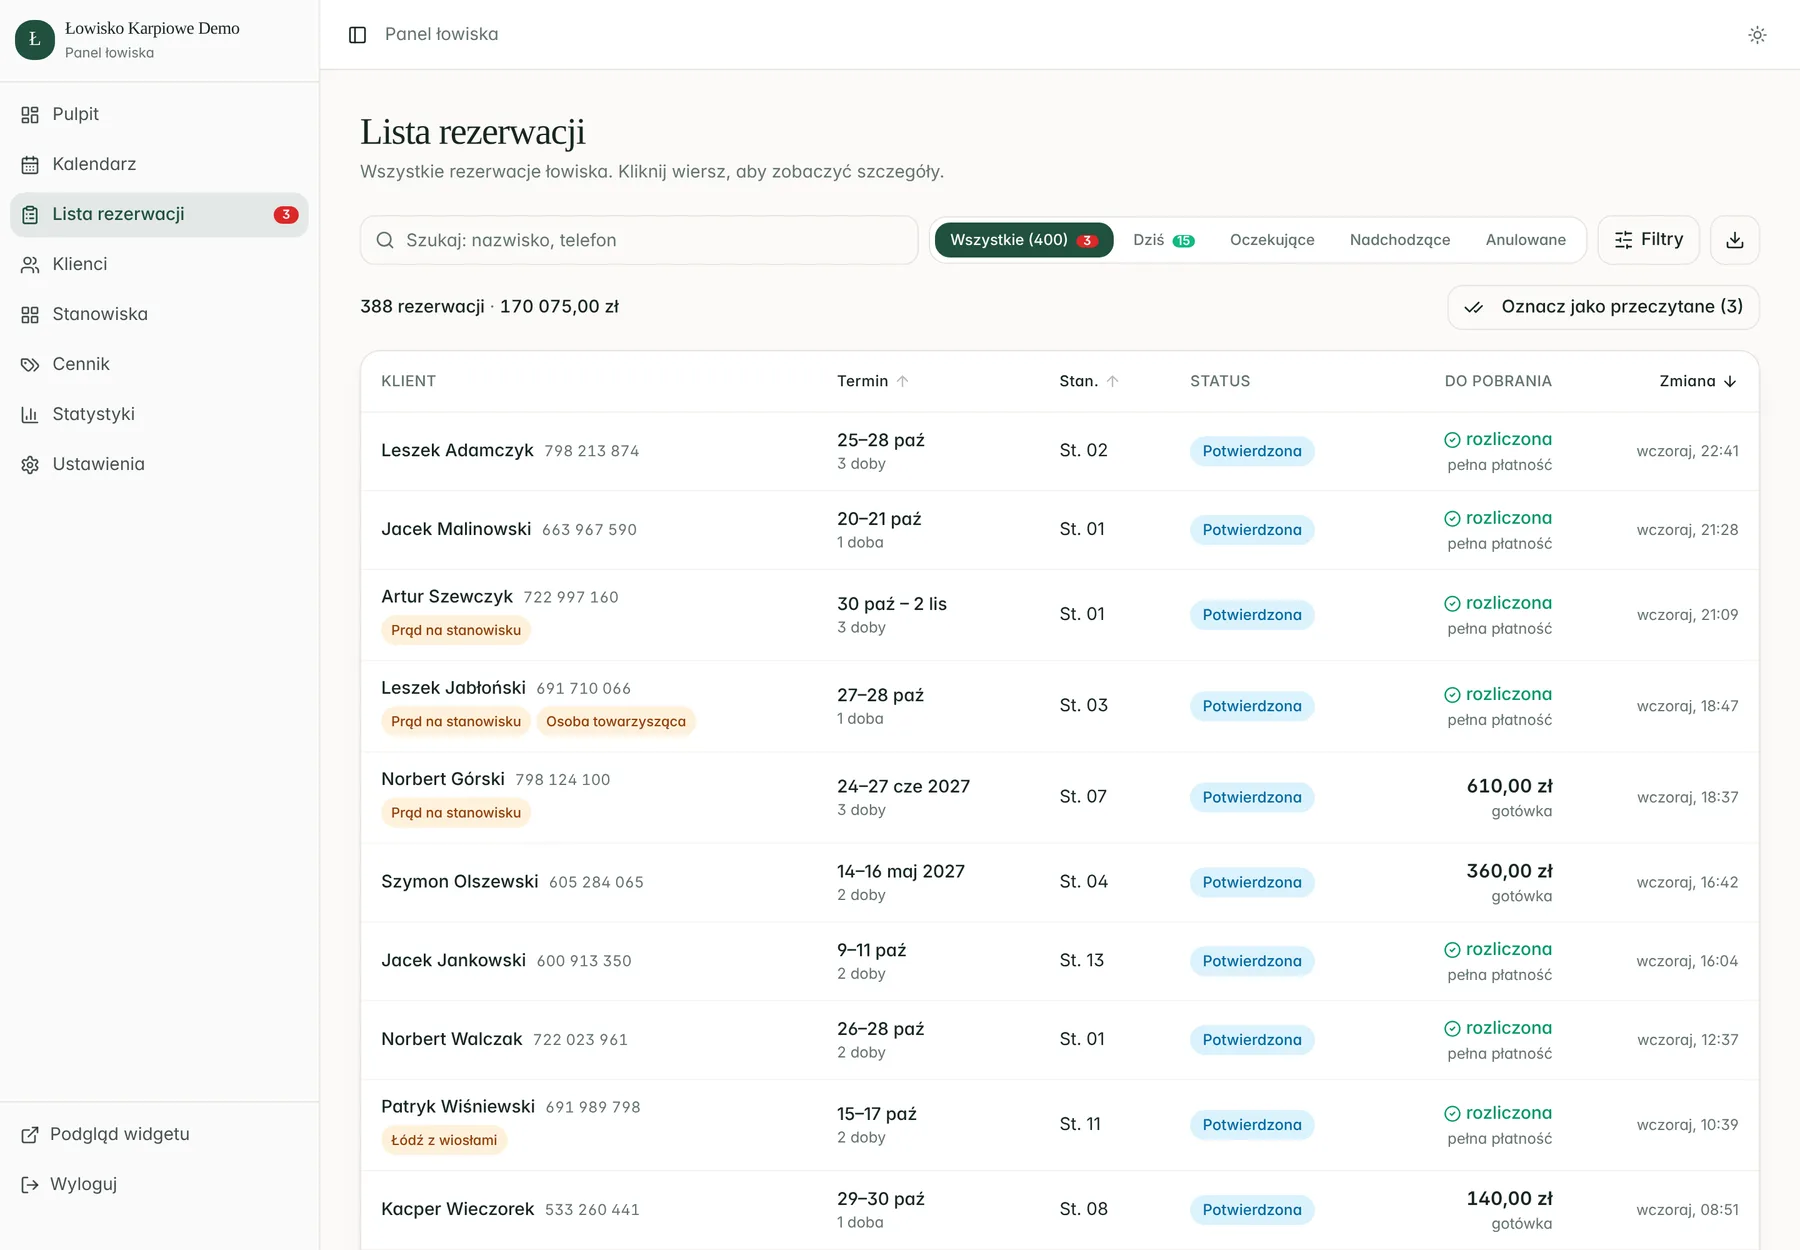The width and height of the screenshot is (1800, 1250).
Task: Open Jacek Malinowski reservation row
Action: (x=1059, y=530)
